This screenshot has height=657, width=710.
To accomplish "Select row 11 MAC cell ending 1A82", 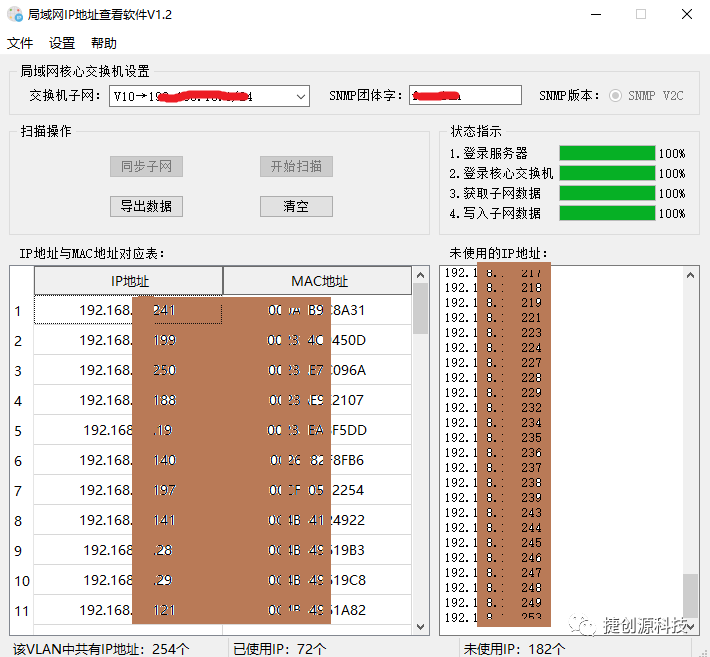I will 317,610.
